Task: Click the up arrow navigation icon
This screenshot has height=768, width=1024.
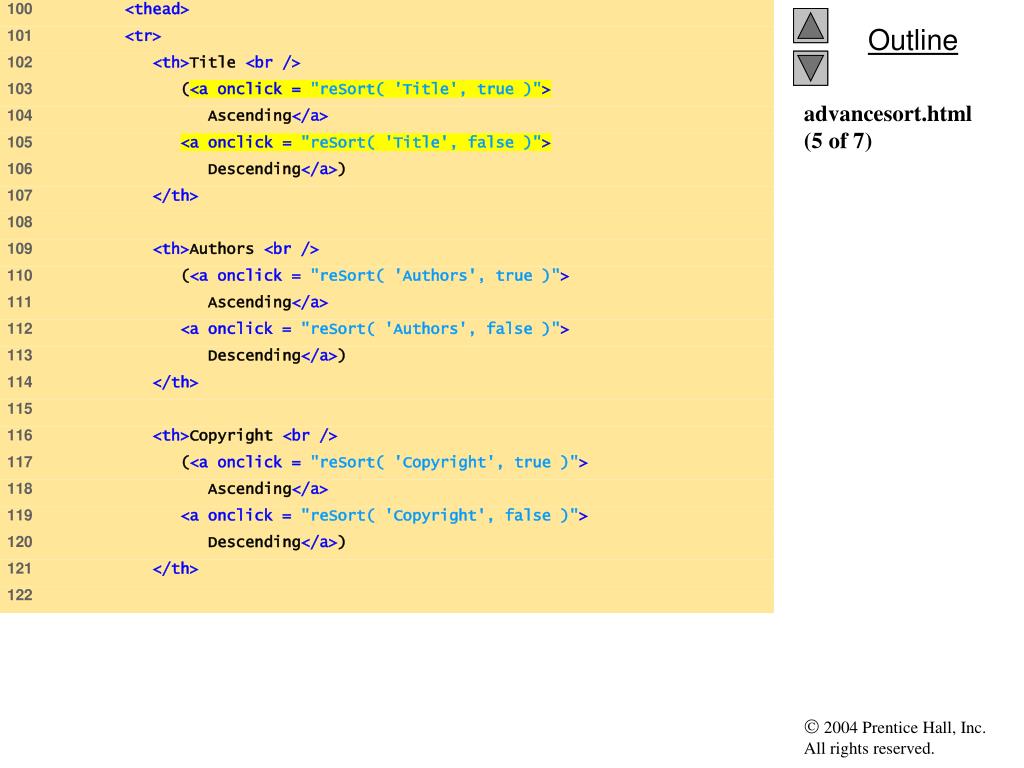Action: coord(810,25)
